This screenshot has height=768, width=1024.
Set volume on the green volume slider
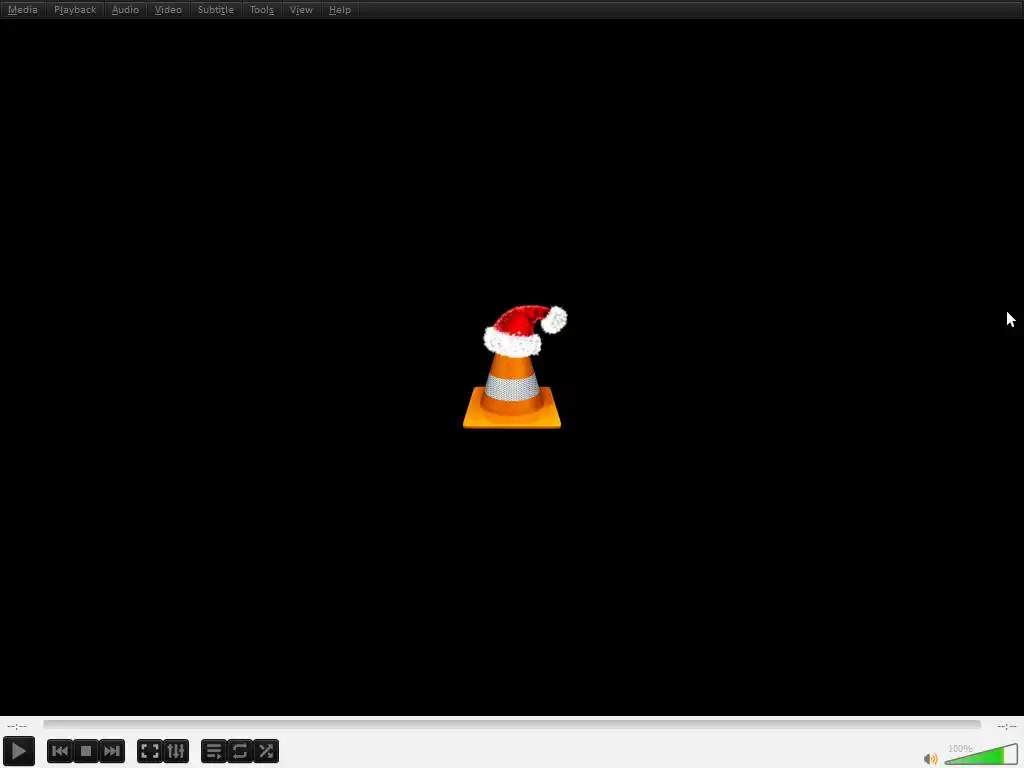click(981, 754)
